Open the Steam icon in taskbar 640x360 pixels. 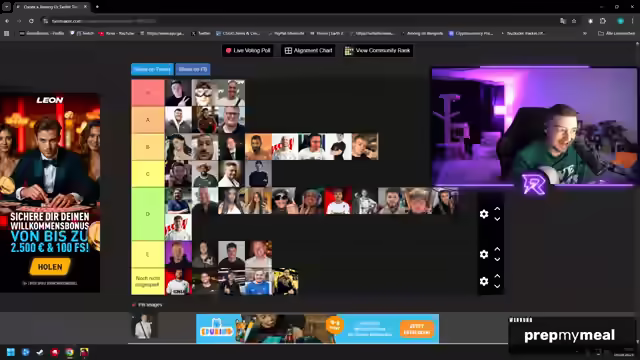[x=40, y=352]
